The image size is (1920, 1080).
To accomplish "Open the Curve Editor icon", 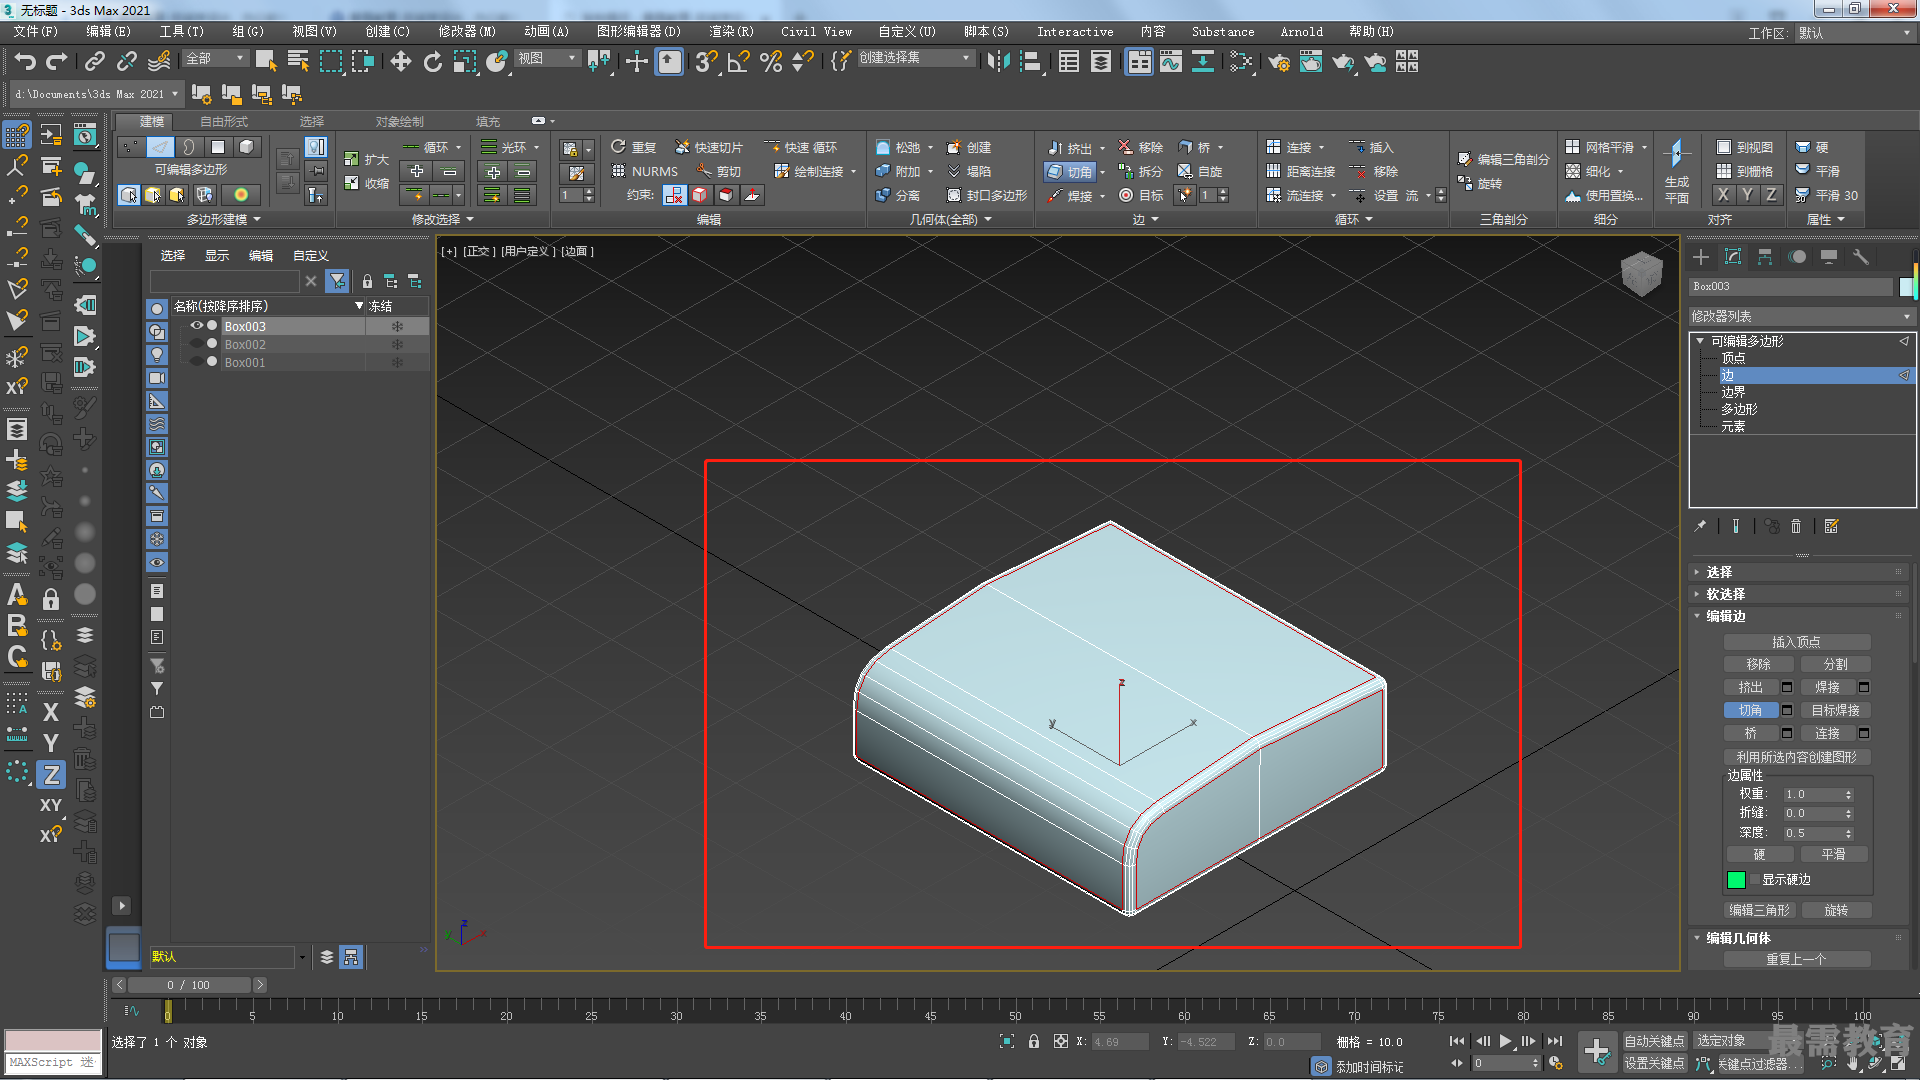I will pos(1170,62).
